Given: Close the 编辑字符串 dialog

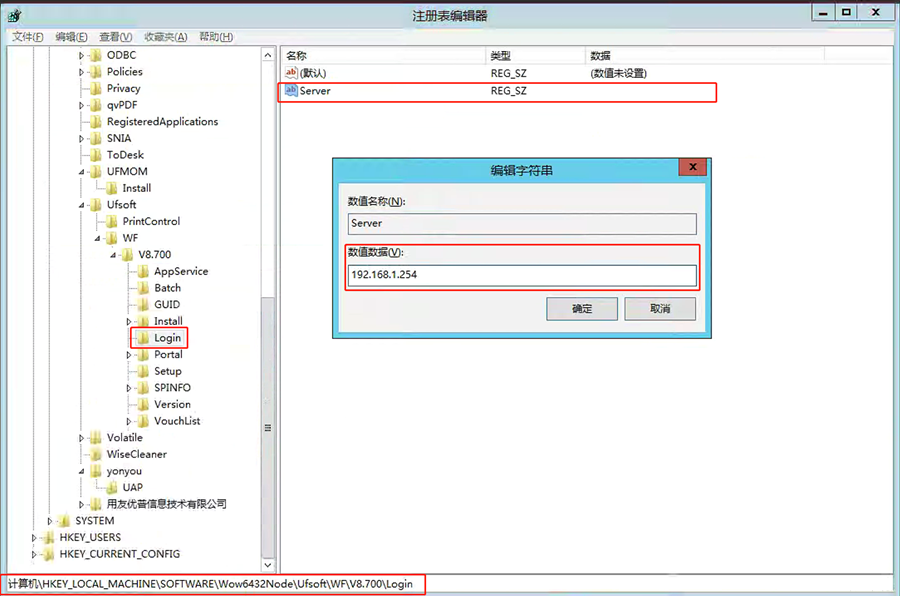Looking at the screenshot, I should coord(693,167).
